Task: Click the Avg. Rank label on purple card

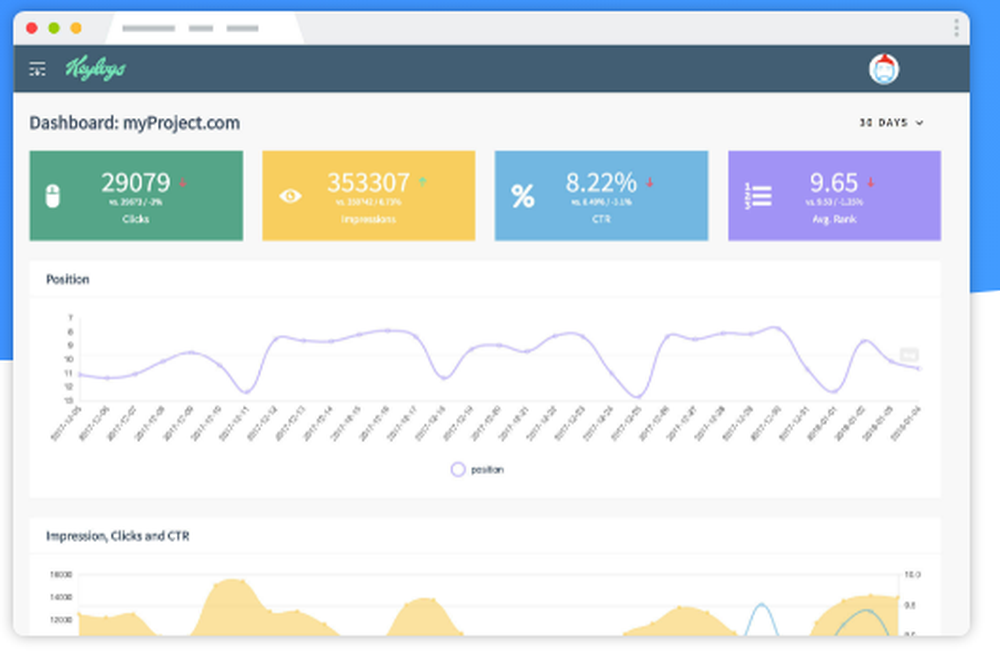Action: (834, 219)
